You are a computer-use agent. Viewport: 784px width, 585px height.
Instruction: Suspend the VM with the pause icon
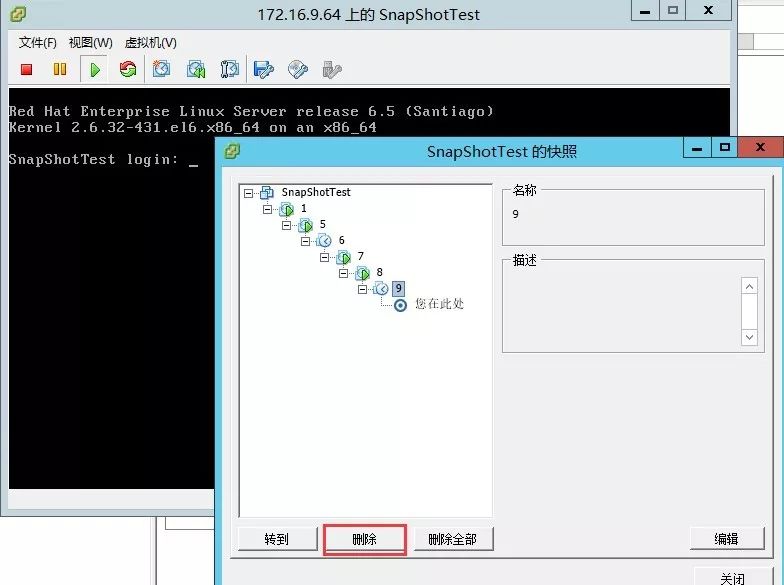coord(60,69)
